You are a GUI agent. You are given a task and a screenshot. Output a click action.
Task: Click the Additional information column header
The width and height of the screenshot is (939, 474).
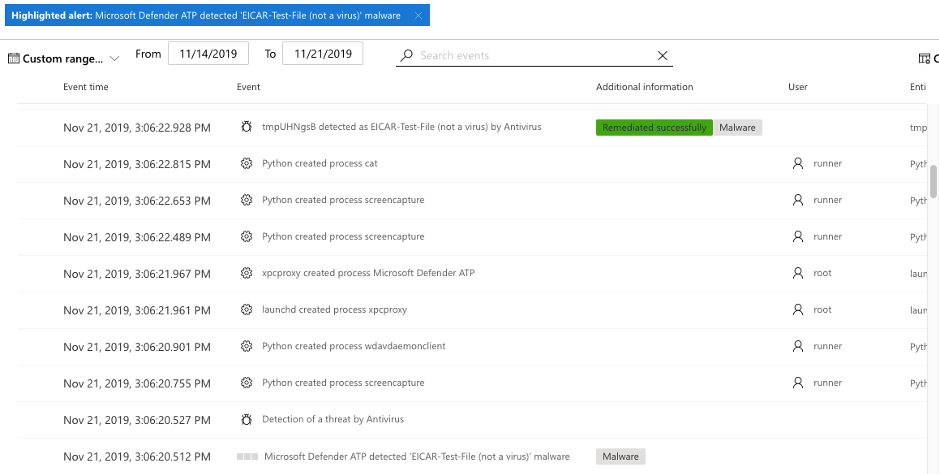(x=644, y=87)
